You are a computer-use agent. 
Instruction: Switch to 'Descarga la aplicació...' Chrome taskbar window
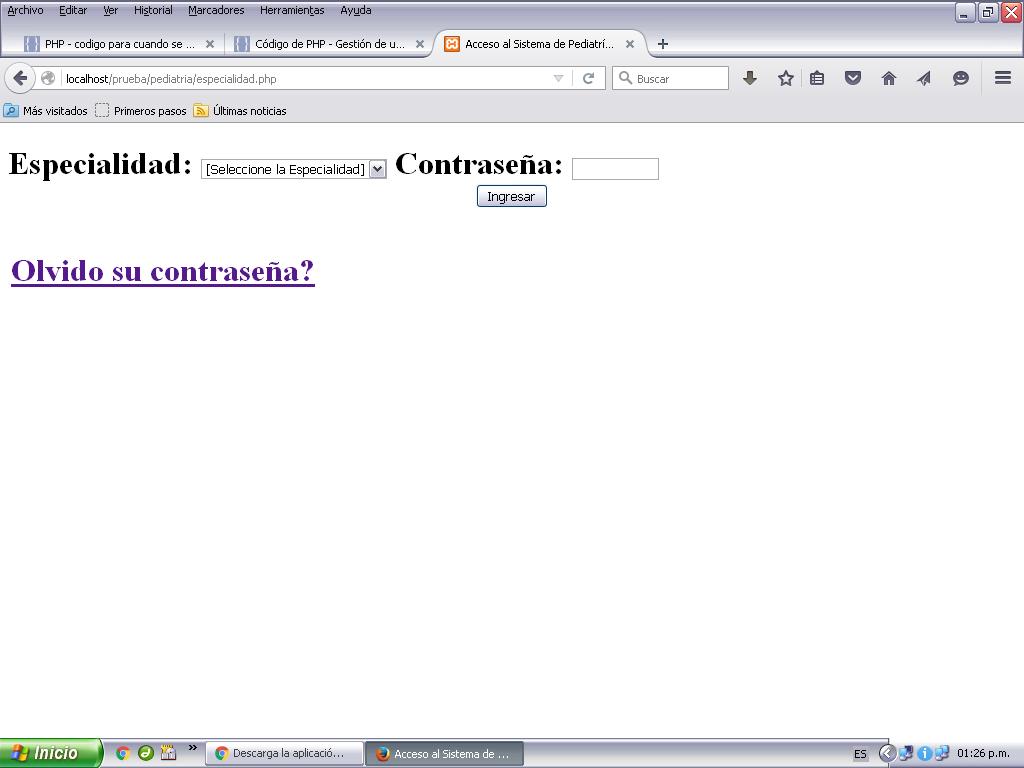[x=285, y=753]
